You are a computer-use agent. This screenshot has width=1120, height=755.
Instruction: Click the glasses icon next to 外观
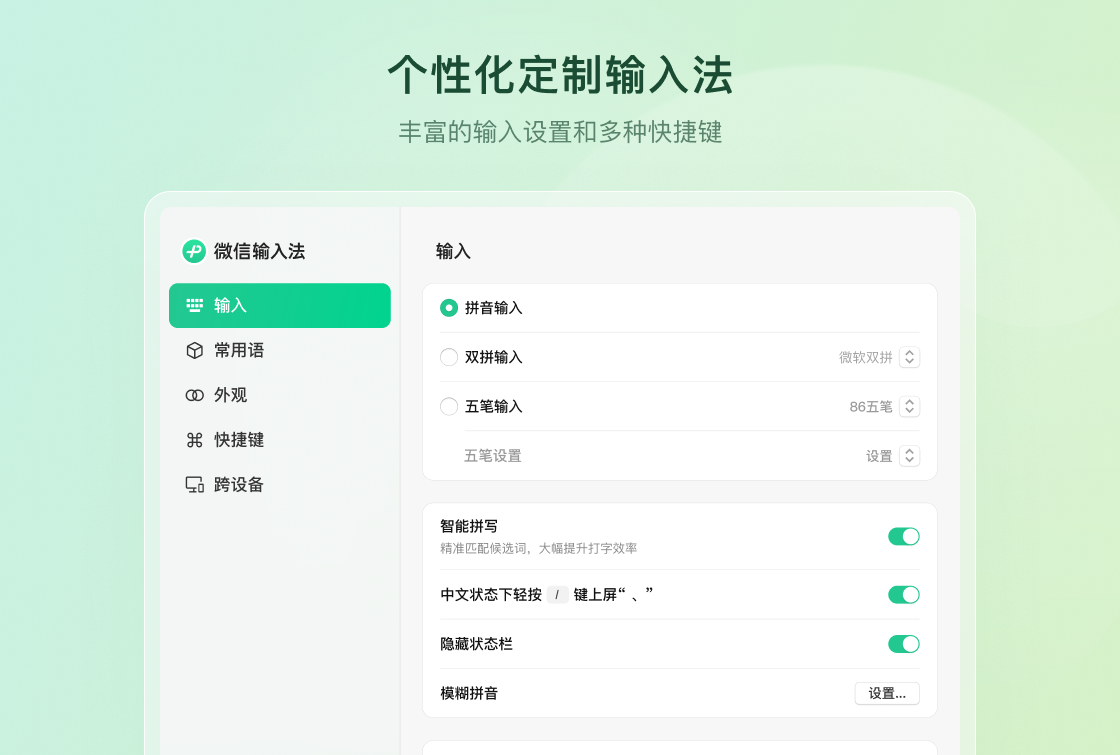click(193, 395)
